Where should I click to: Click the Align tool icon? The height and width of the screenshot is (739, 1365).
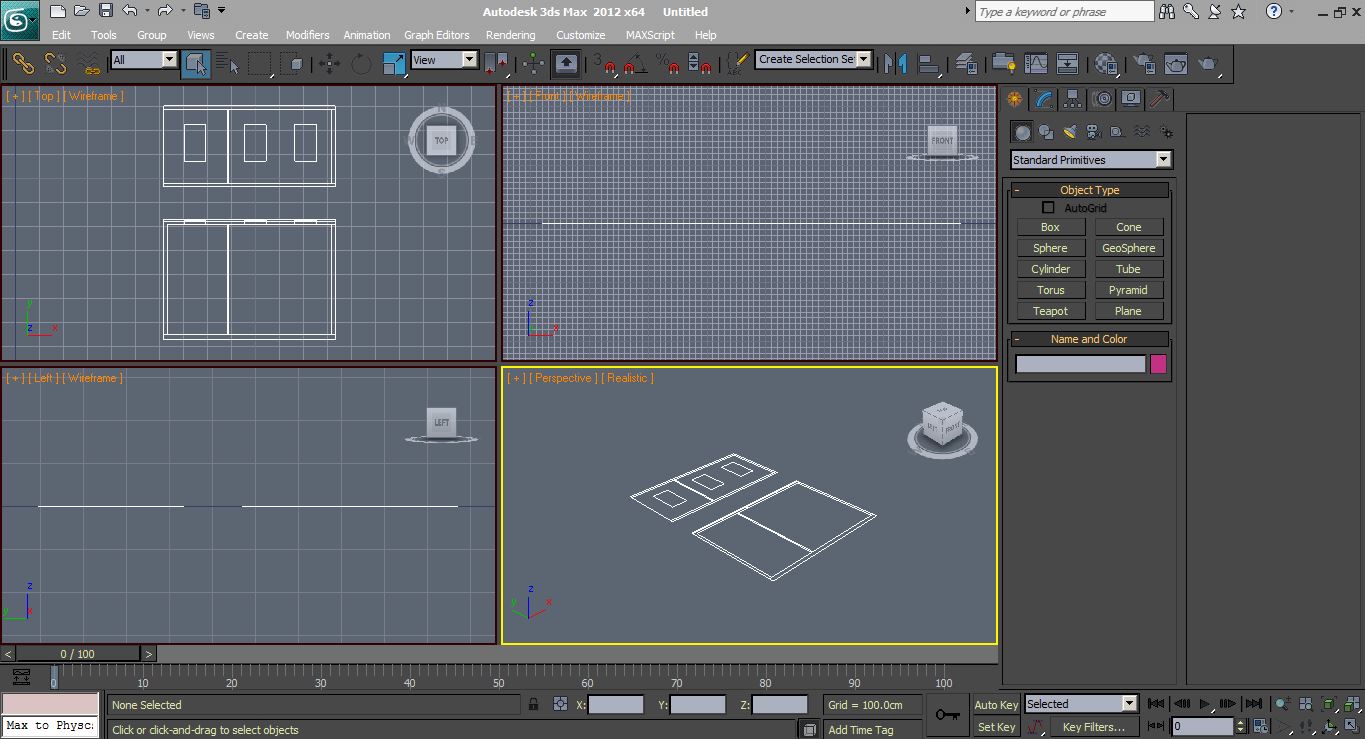click(930, 64)
